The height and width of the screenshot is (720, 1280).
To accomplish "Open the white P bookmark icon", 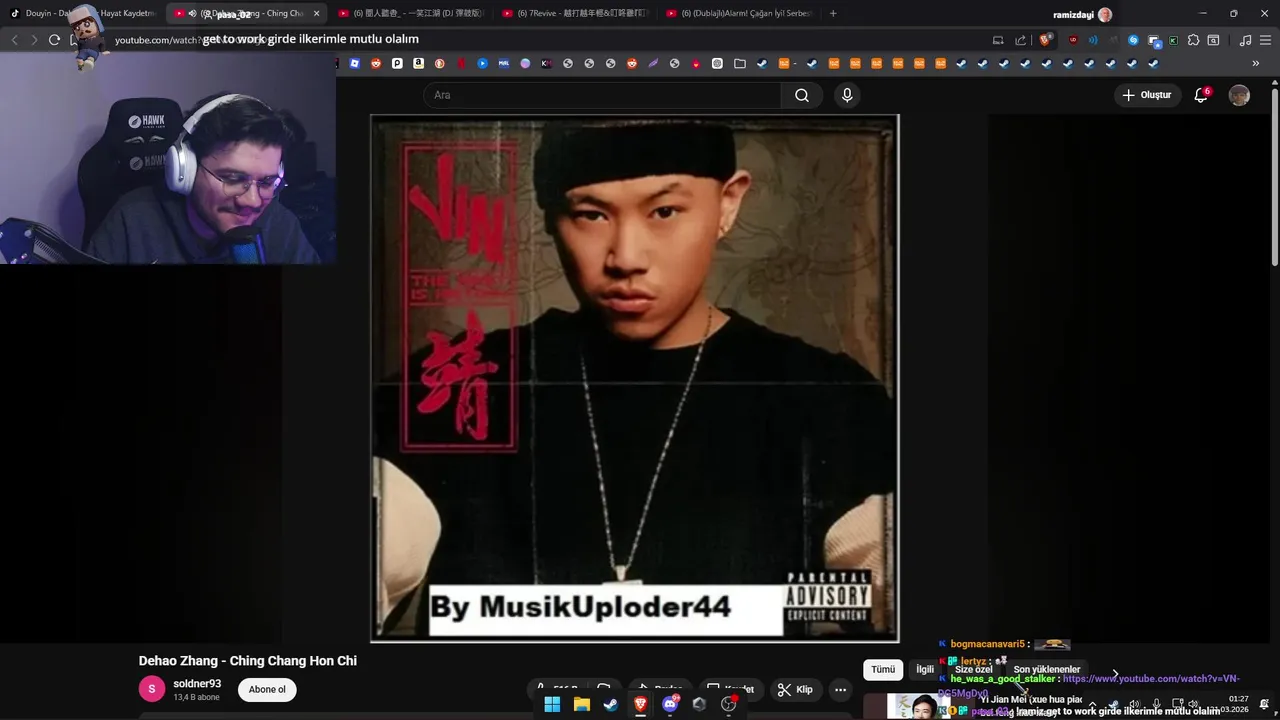I will click(x=397, y=63).
